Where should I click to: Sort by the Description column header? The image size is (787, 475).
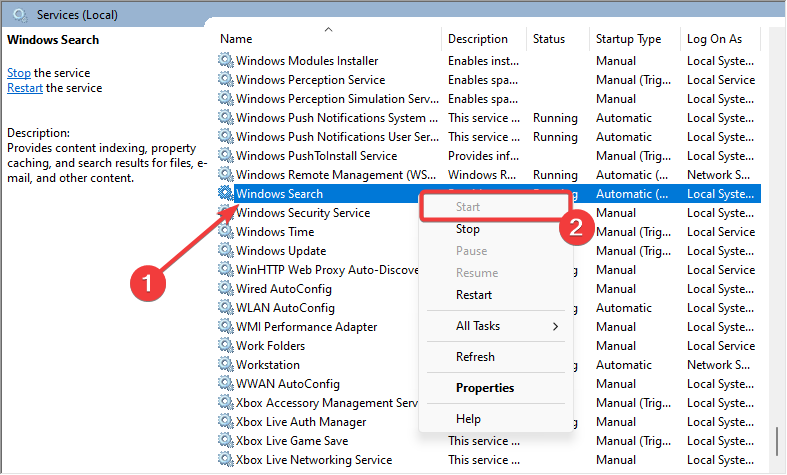(x=477, y=39)
